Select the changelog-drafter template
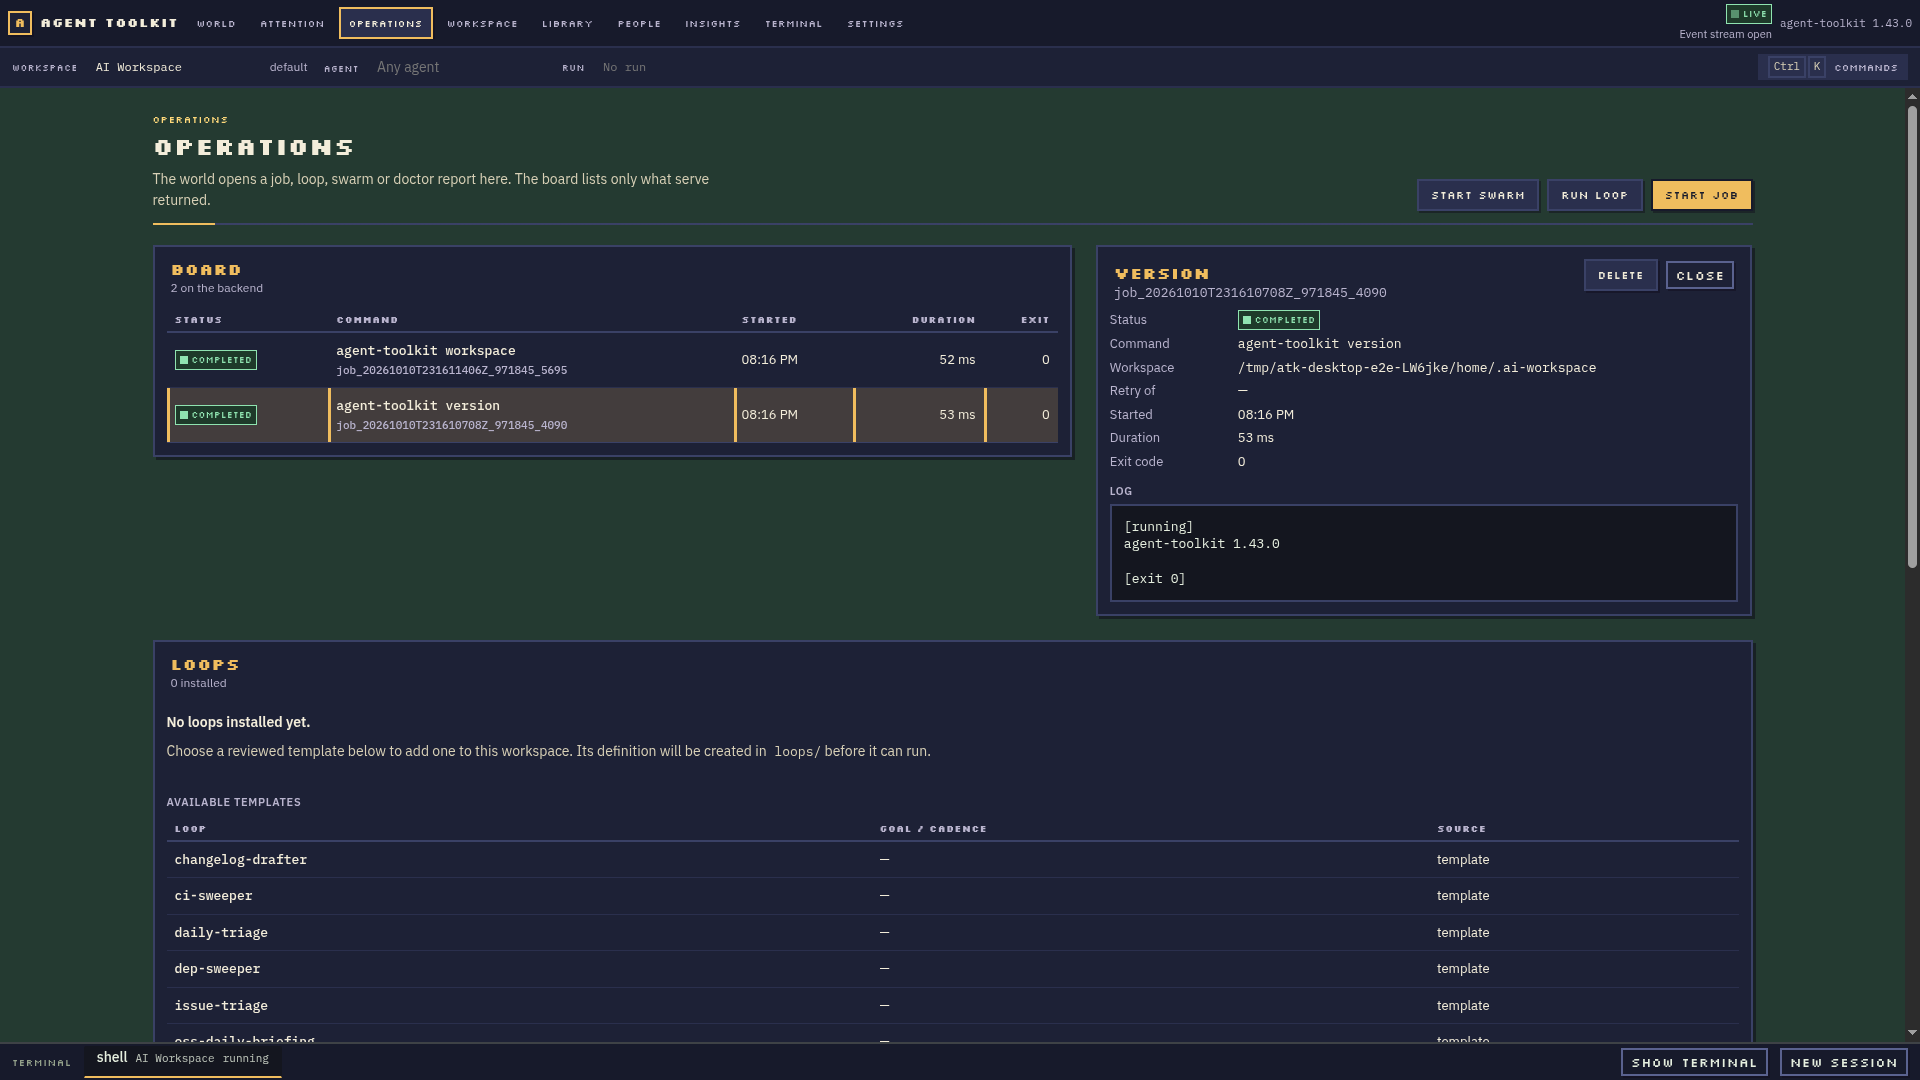 pyautogui.click(x=952, y=860)
